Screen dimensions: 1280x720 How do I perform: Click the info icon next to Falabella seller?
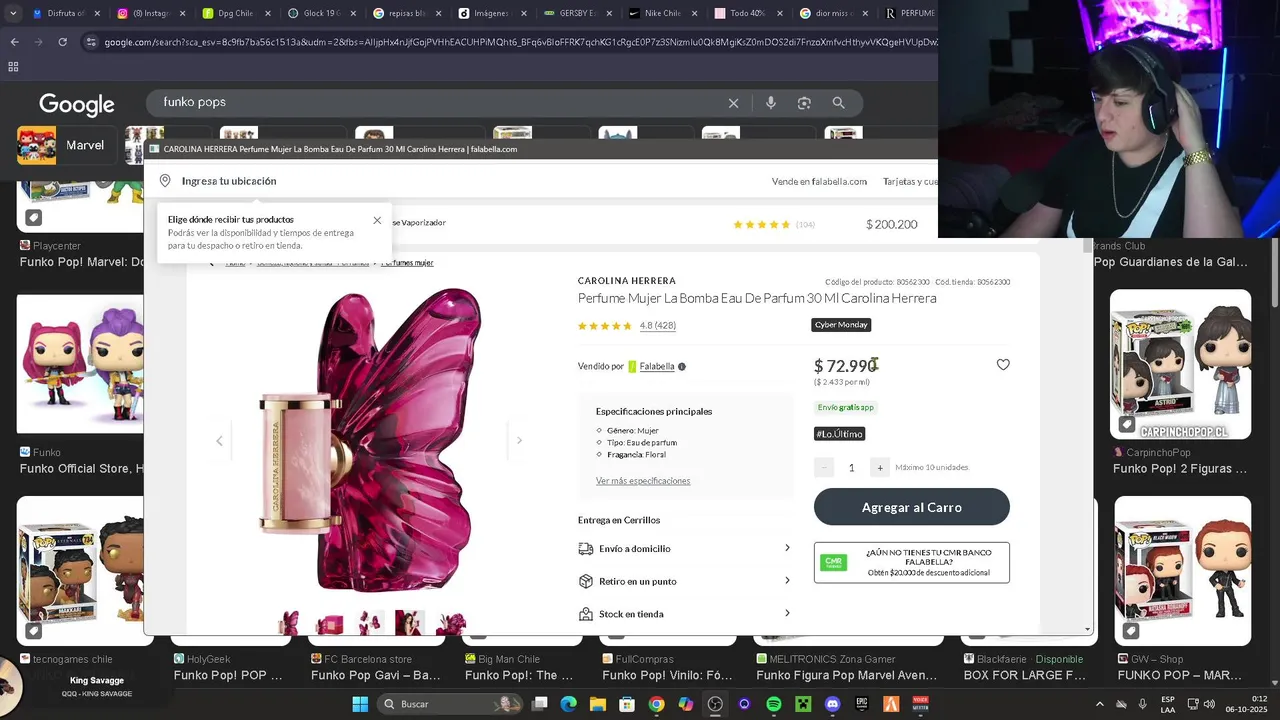click(x=682, y=367)
